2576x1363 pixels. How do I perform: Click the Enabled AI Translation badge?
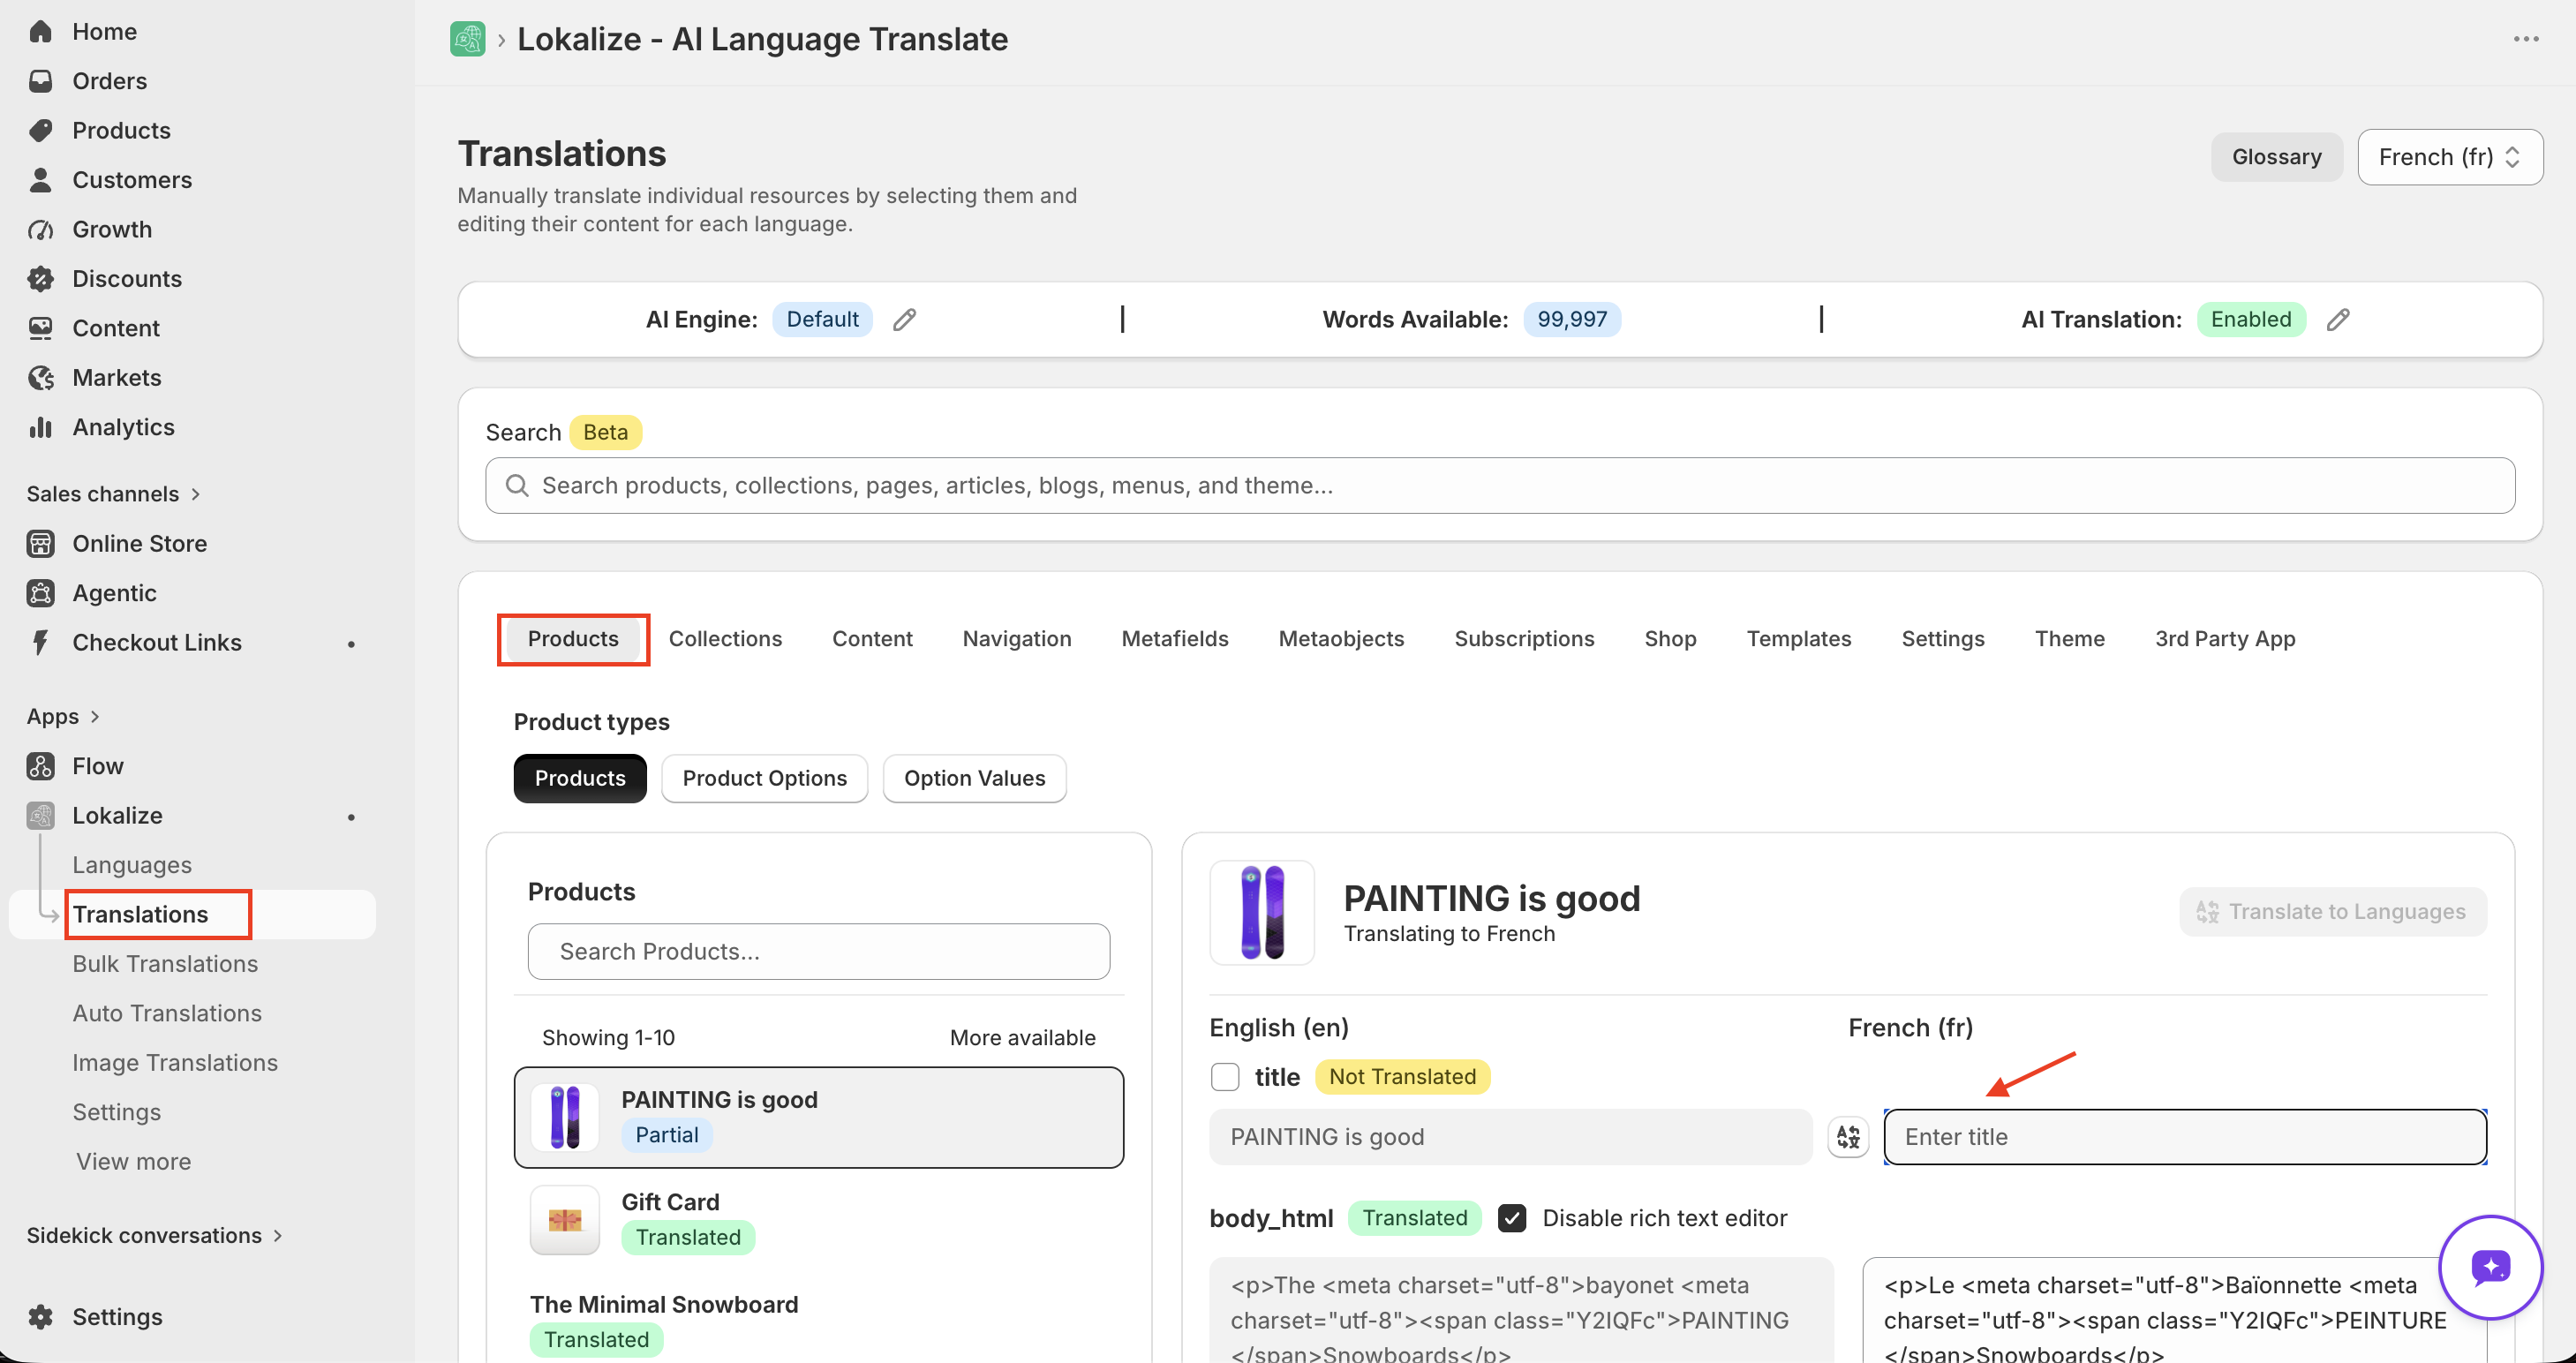point(2251,319)
